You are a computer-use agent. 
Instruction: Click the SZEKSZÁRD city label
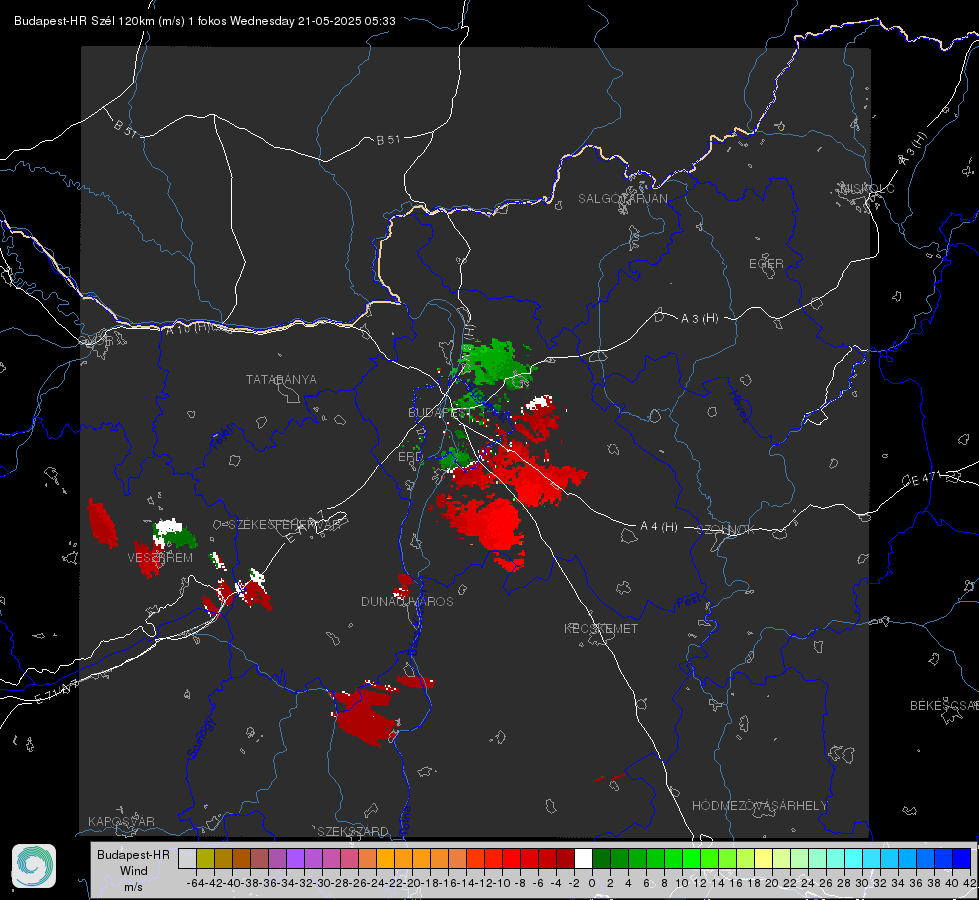click(353, 831)
